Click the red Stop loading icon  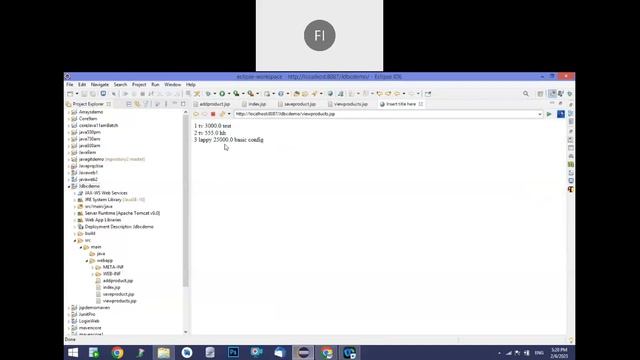[x=213, y=114]
